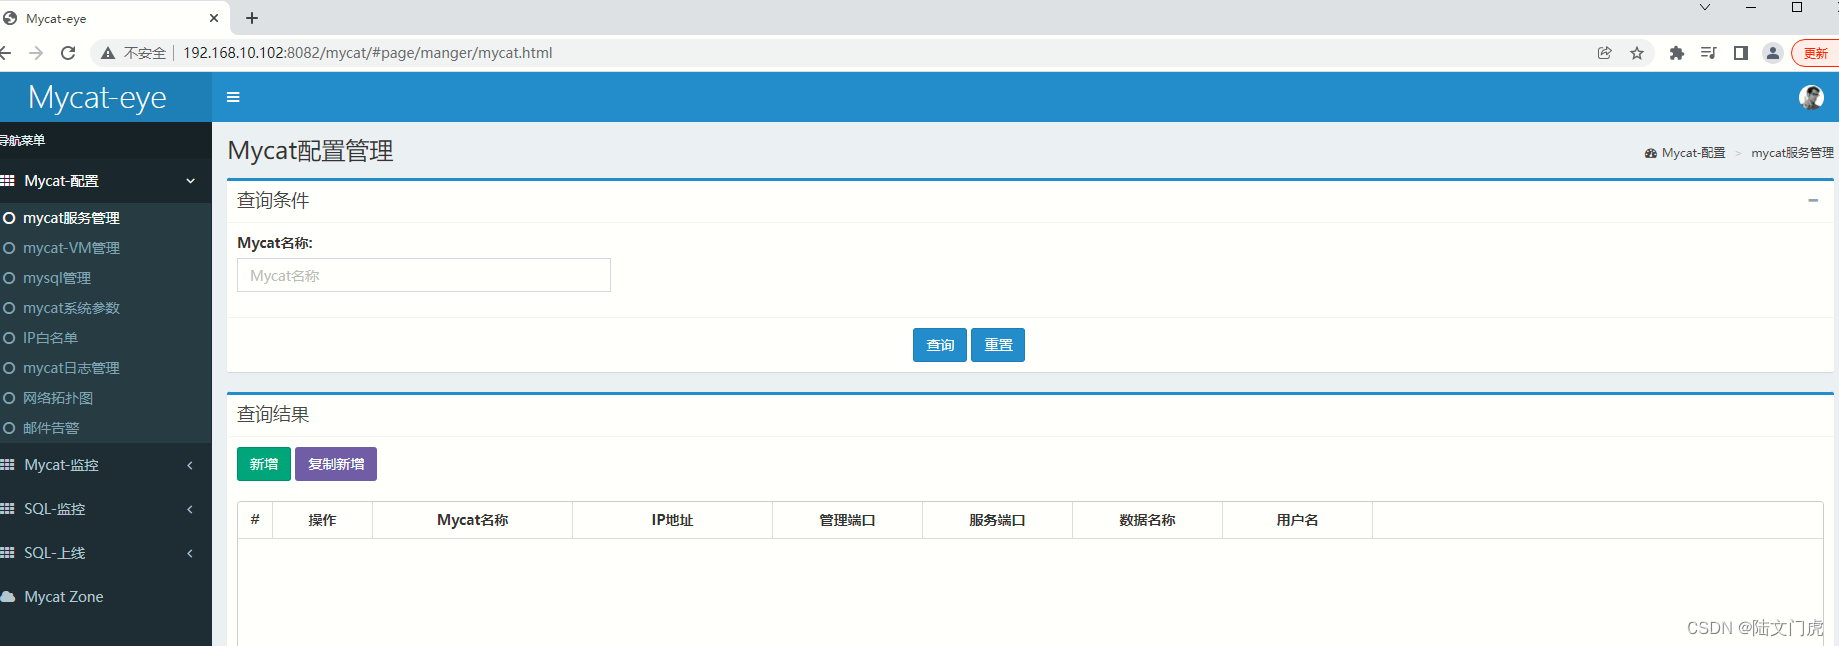Screen dimensions: 1839x646
Task: Click the circle icon beside 网络拓扑图
Action: pyautogui.click(x=9, y=398)
